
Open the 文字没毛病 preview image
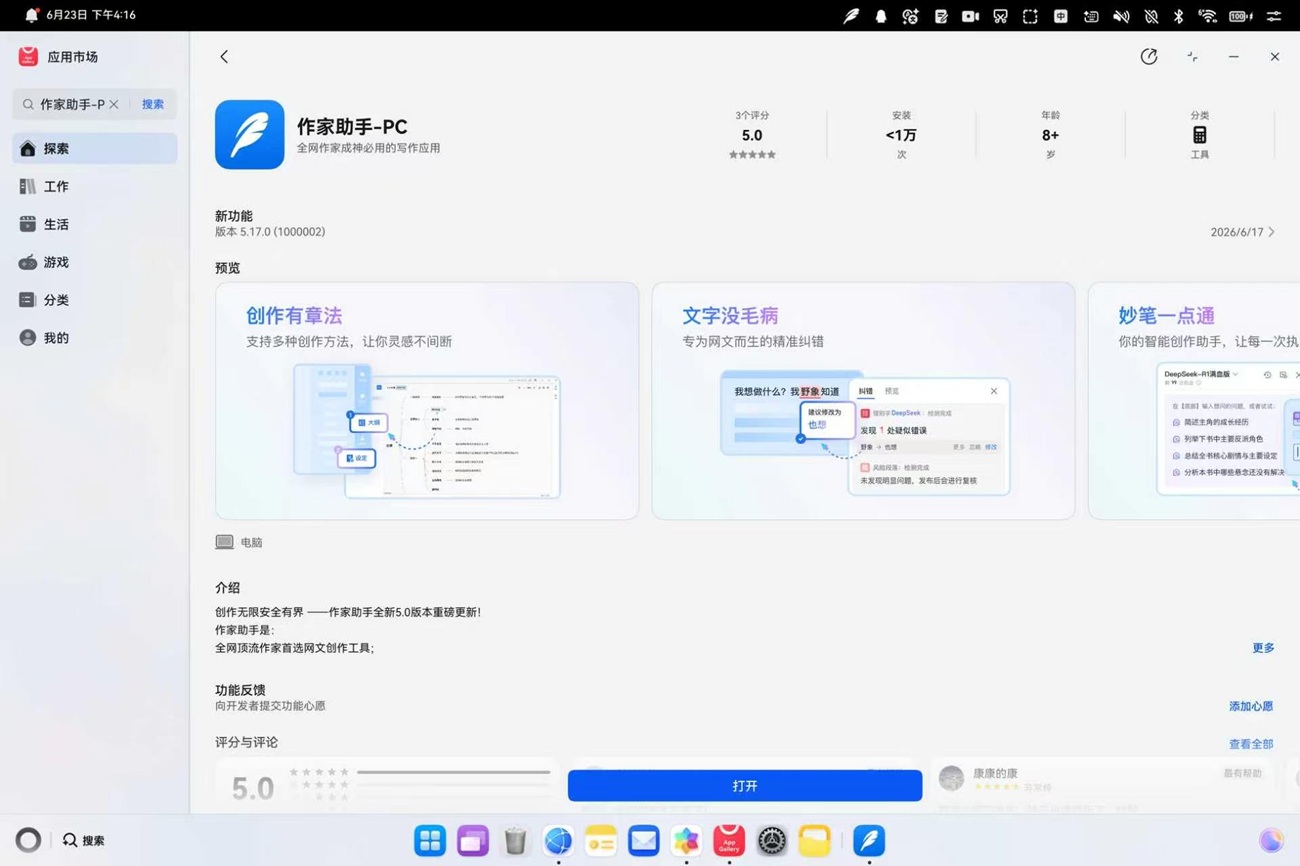coord(863,401)
